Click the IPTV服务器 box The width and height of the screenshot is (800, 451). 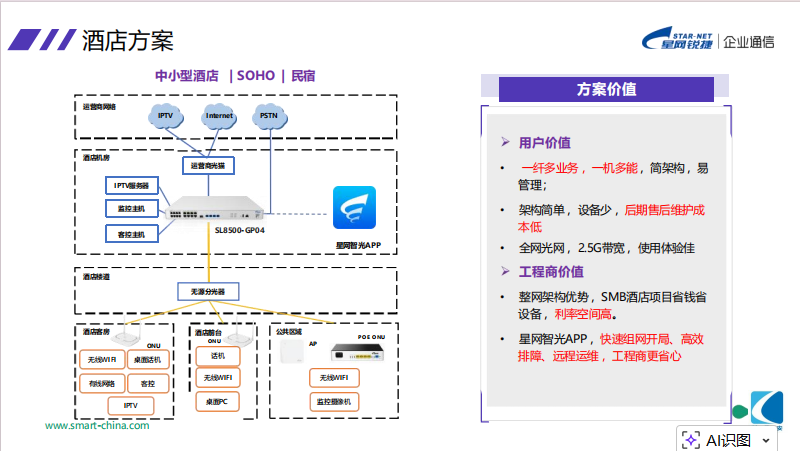click(x=131, y=186)
